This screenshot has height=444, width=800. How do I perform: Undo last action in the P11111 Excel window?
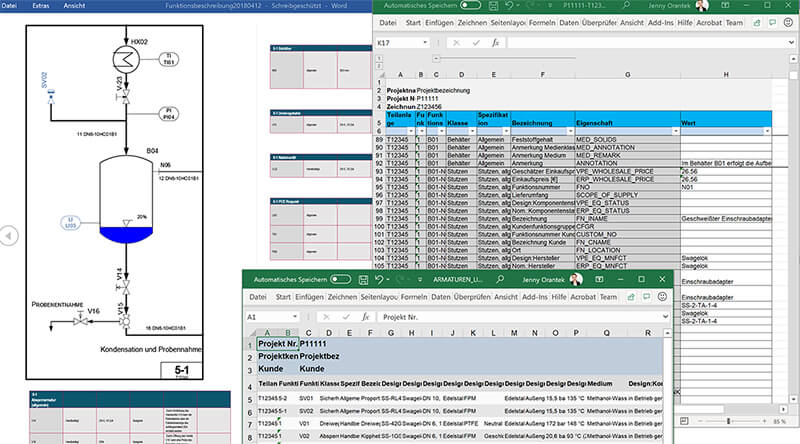[509, 6]
